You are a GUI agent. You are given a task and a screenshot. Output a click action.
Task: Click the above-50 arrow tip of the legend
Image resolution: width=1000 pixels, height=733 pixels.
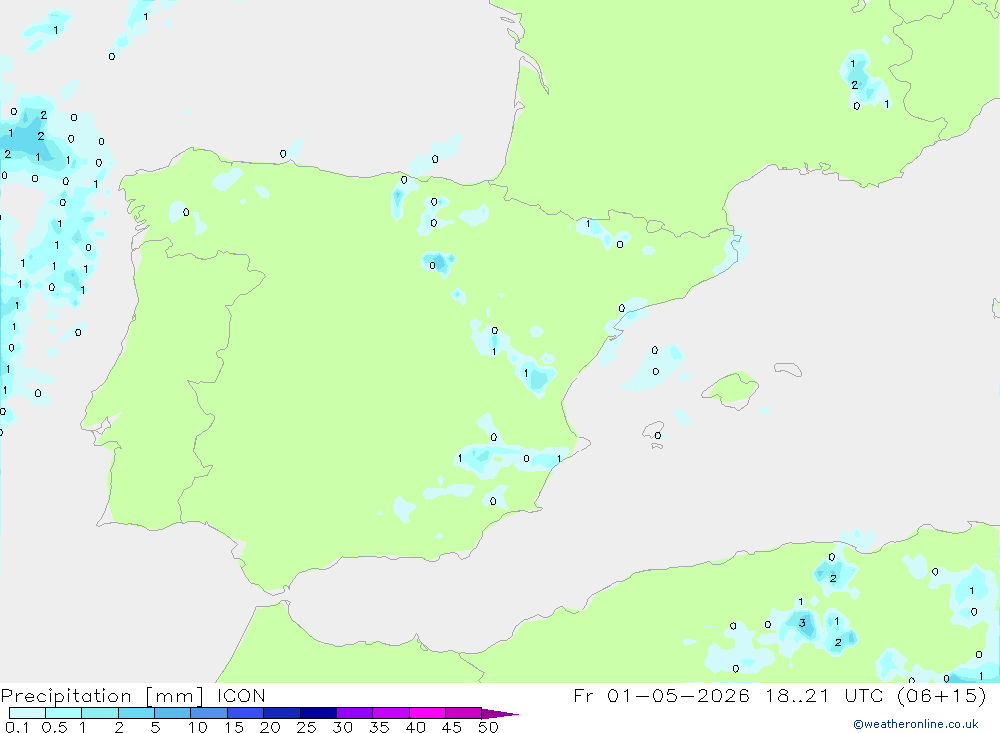[500, 713]
